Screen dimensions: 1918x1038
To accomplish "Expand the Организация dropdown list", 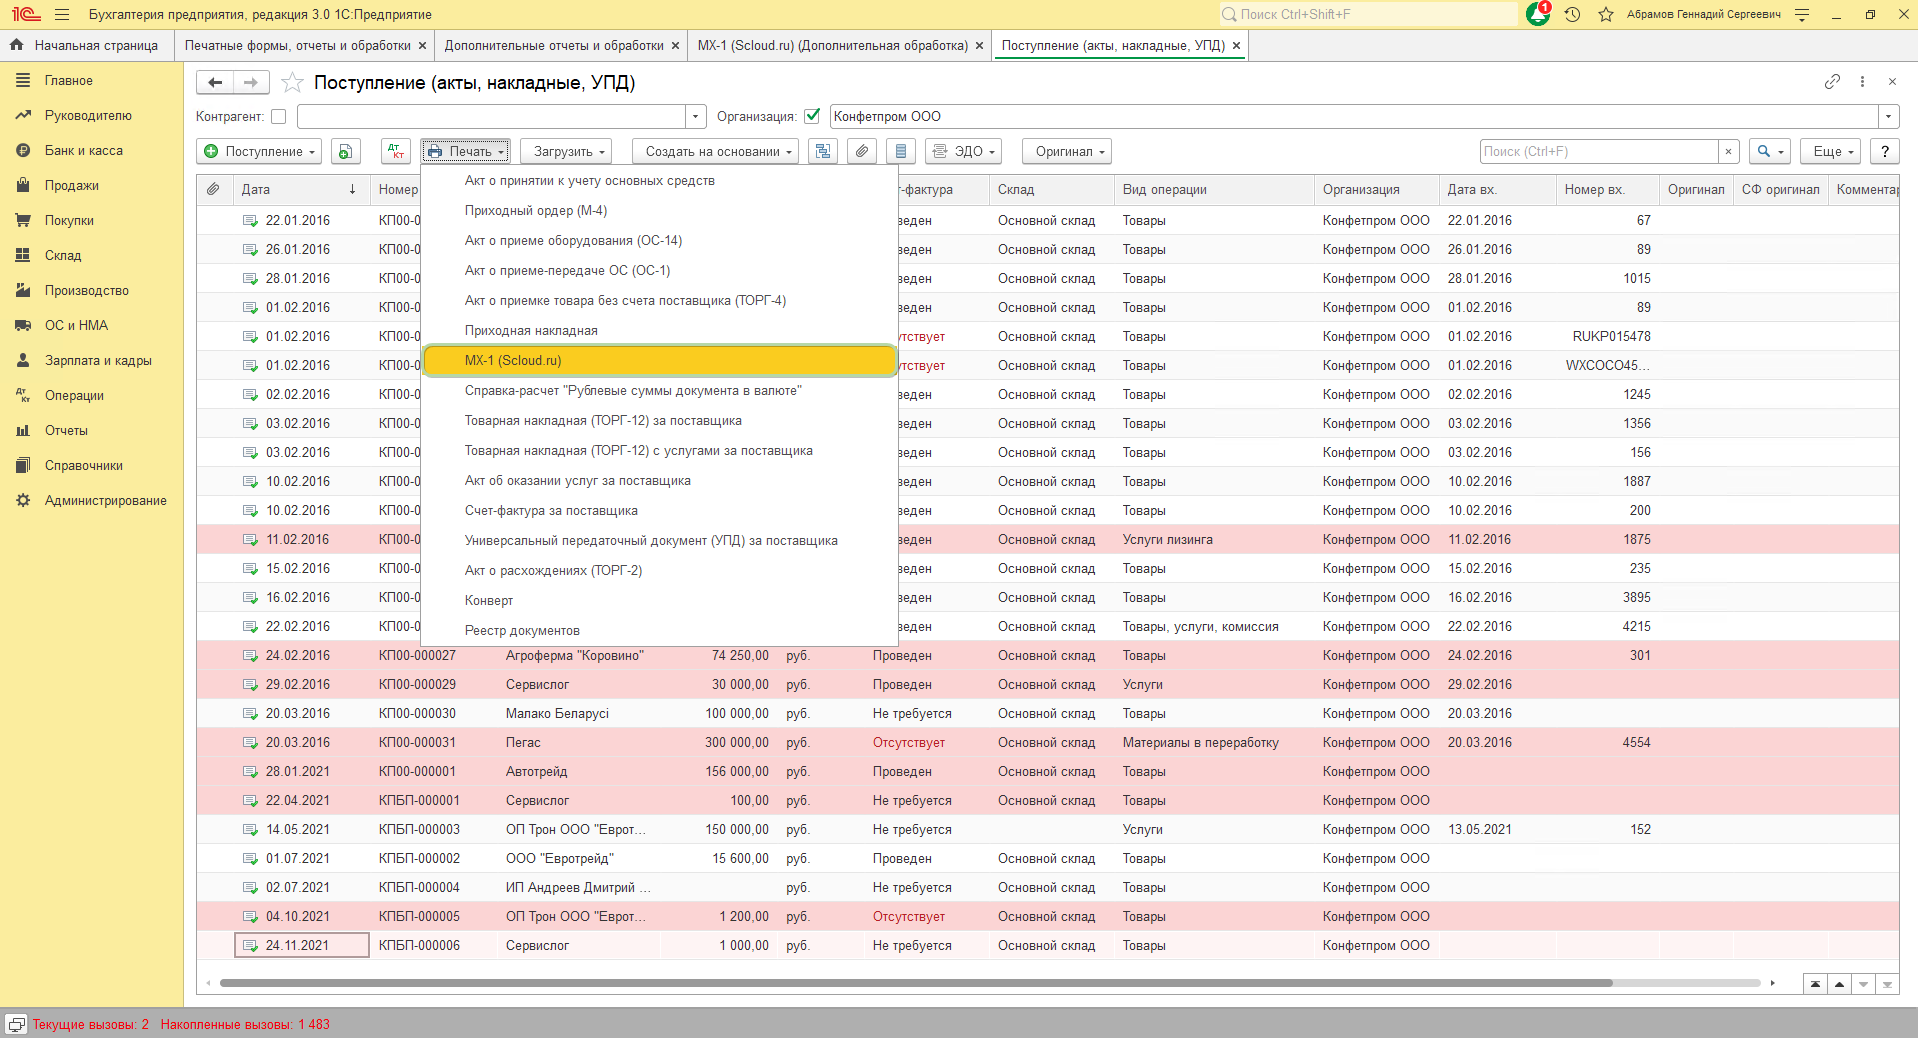I will [1889, 117].
